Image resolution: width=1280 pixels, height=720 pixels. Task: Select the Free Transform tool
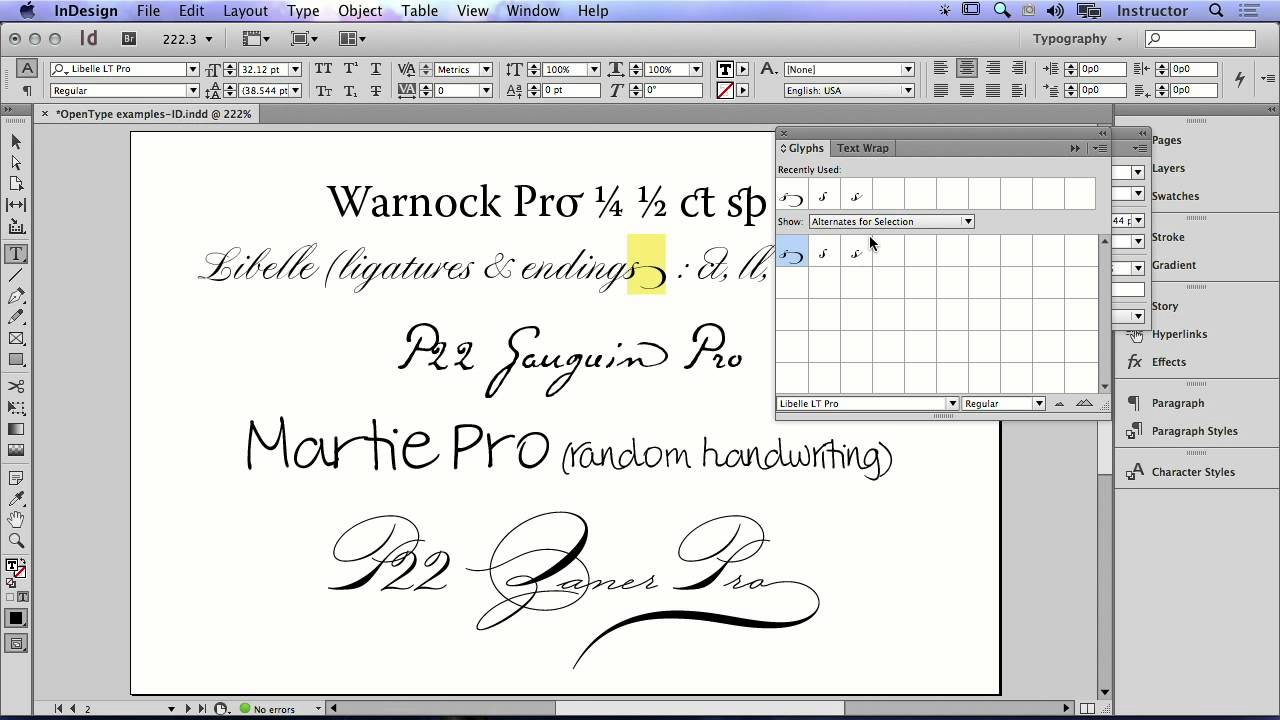pyautogui.click(x=16, y=408)
